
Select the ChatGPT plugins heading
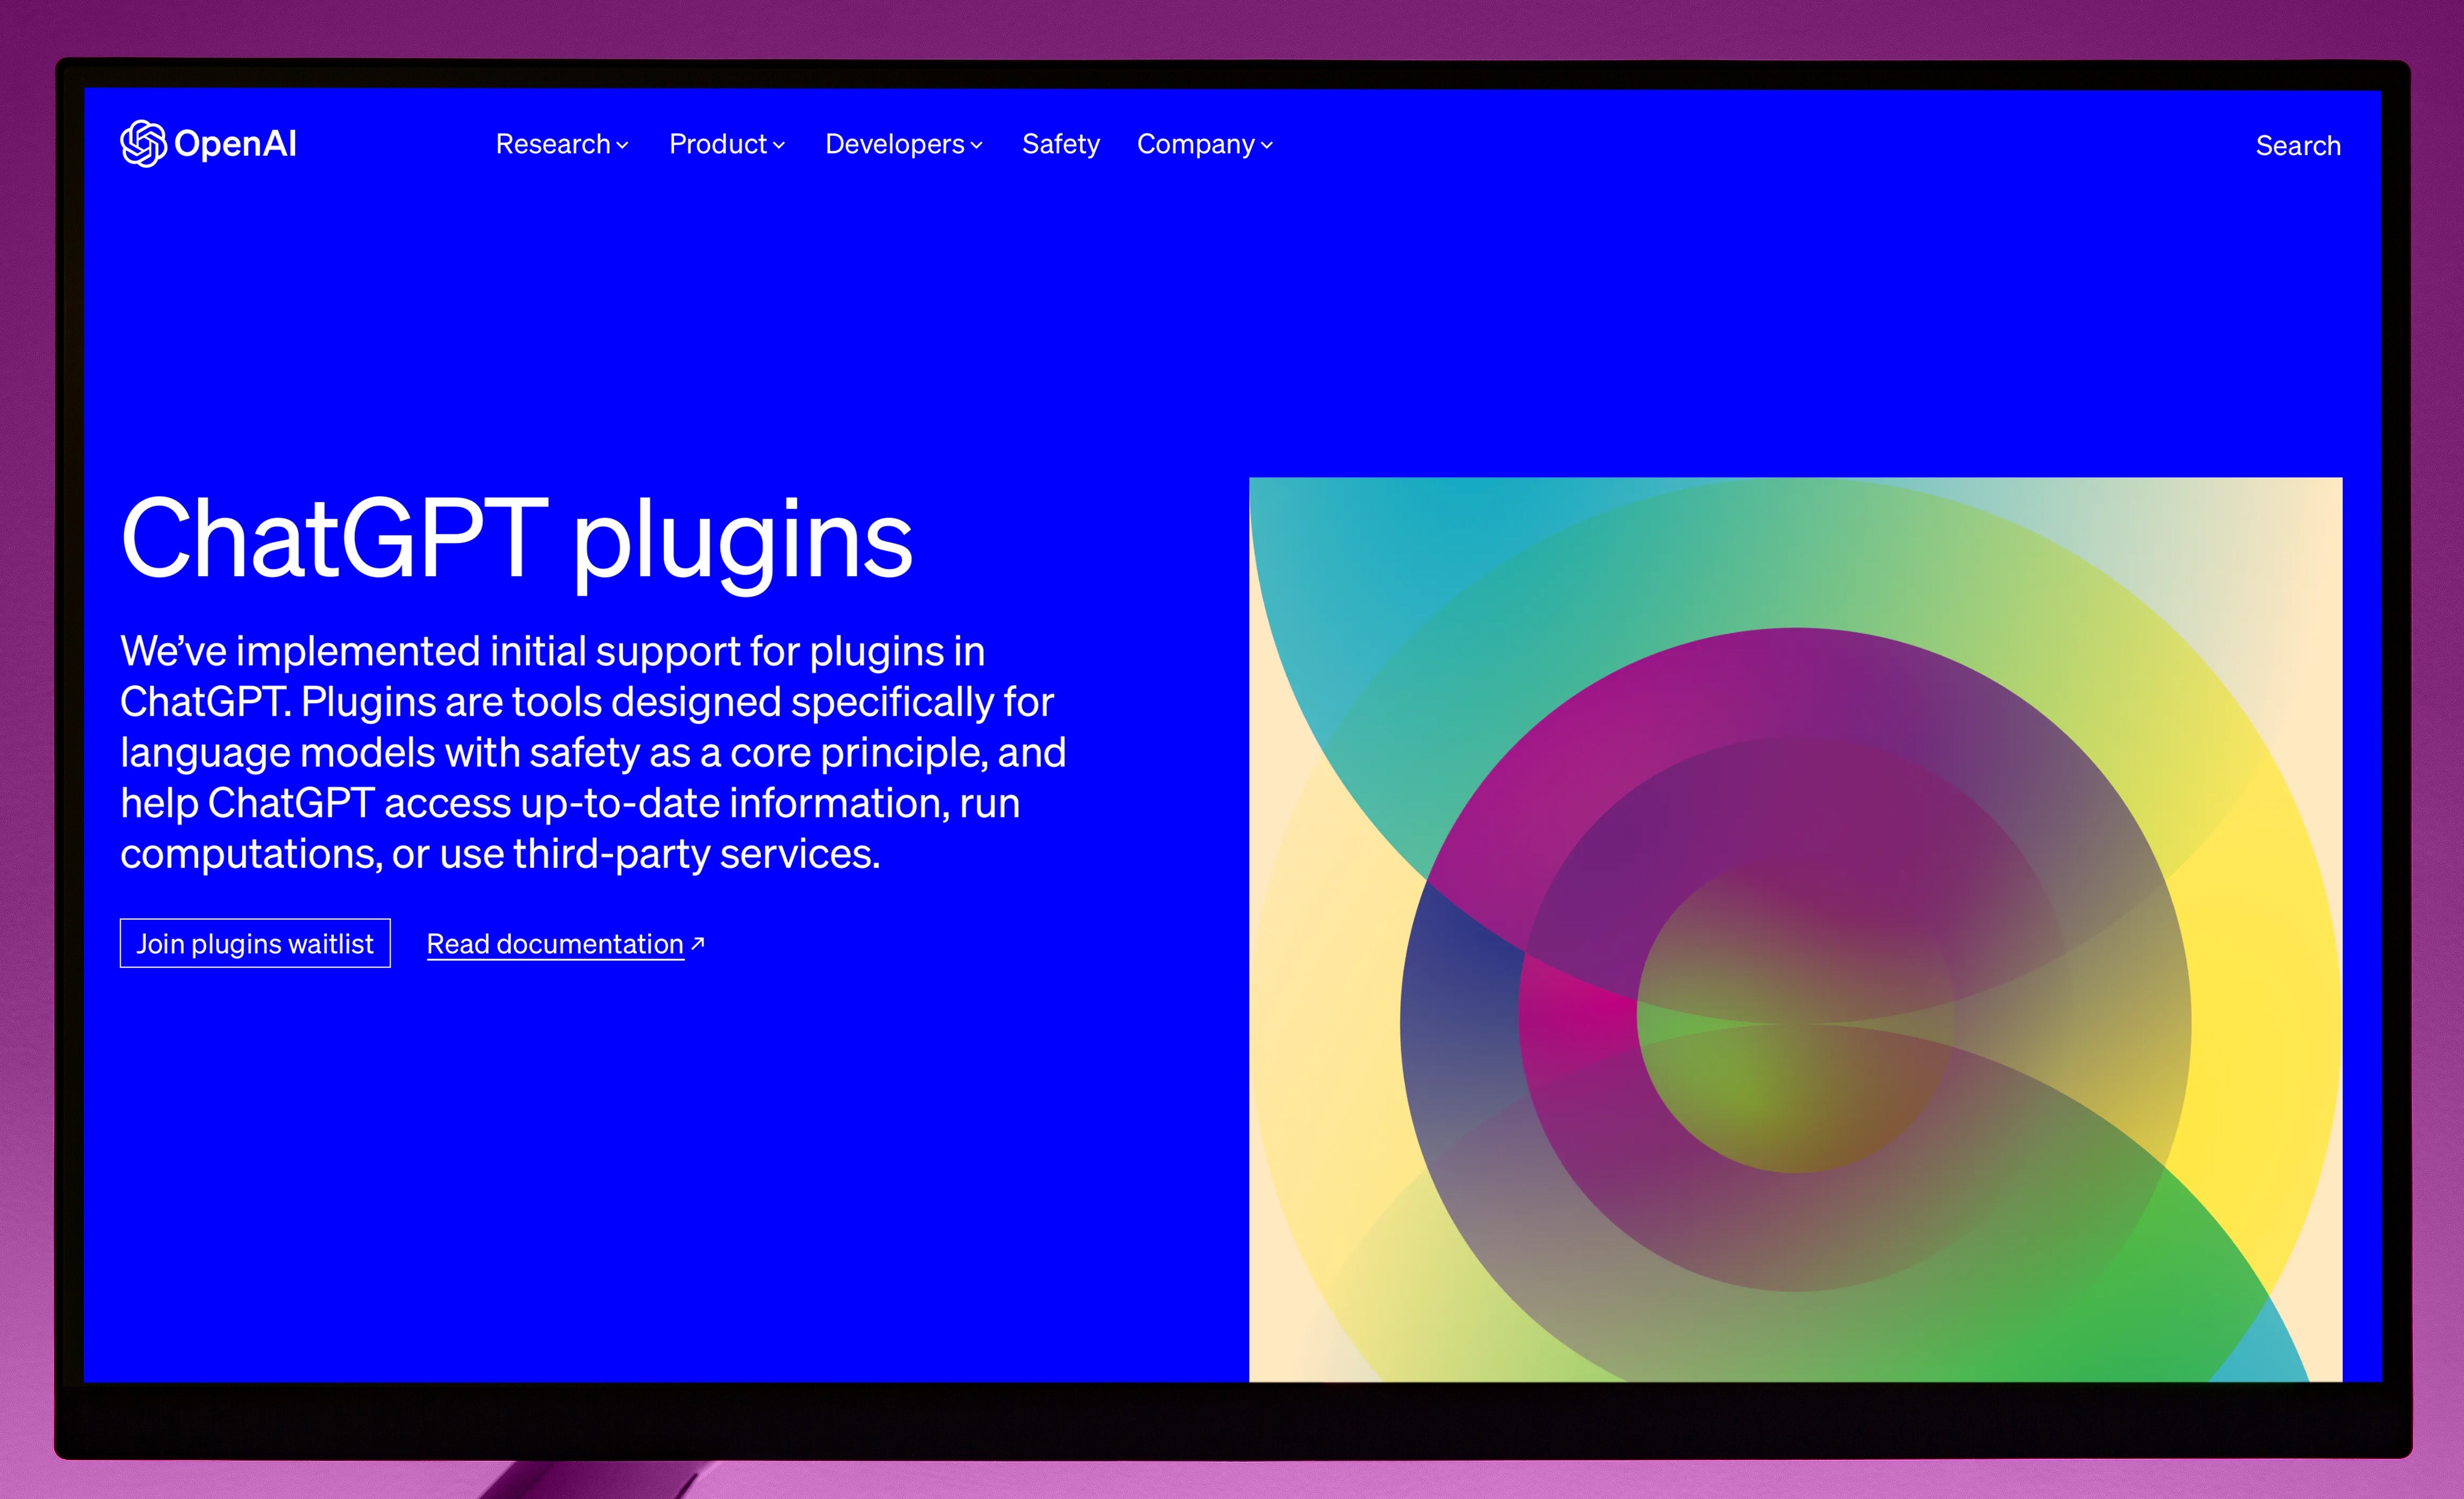[517, 540]
